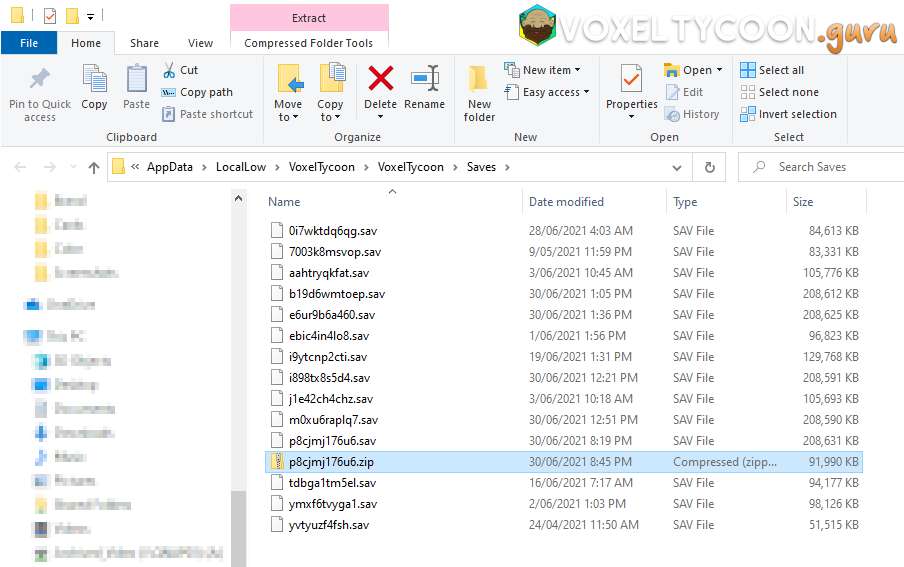Open Properties with the checkmark icon
The width and height of the screenshot is (904, 567).
click(x=631, y=80)
